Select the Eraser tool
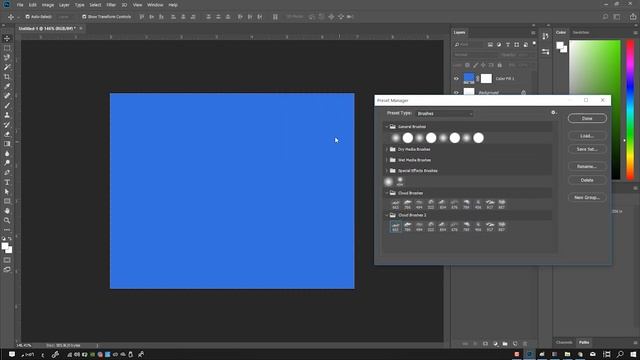 tap(7, 134)
